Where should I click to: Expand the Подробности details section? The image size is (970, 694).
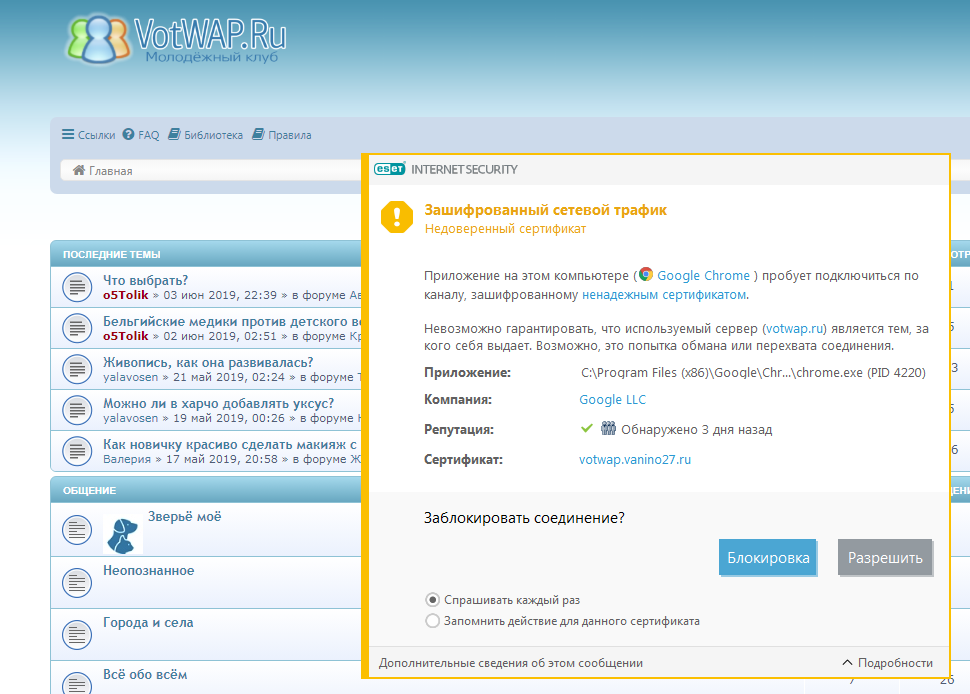[887, 663]
